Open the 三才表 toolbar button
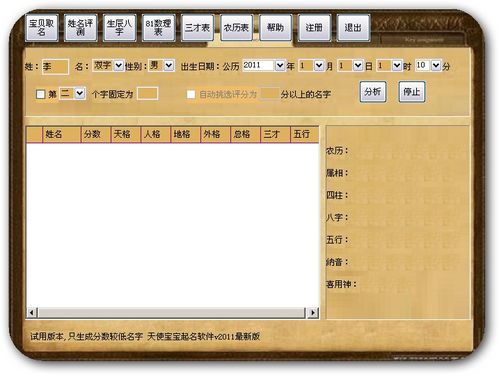Screen dimensions: 499x375 197,28
